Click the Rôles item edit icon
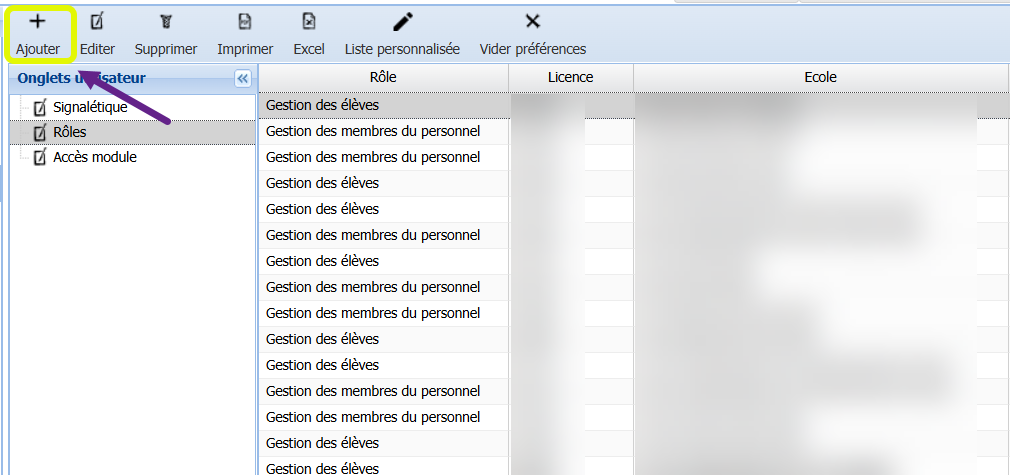Viewport: 1010px width, 475px height. (40, 132)
